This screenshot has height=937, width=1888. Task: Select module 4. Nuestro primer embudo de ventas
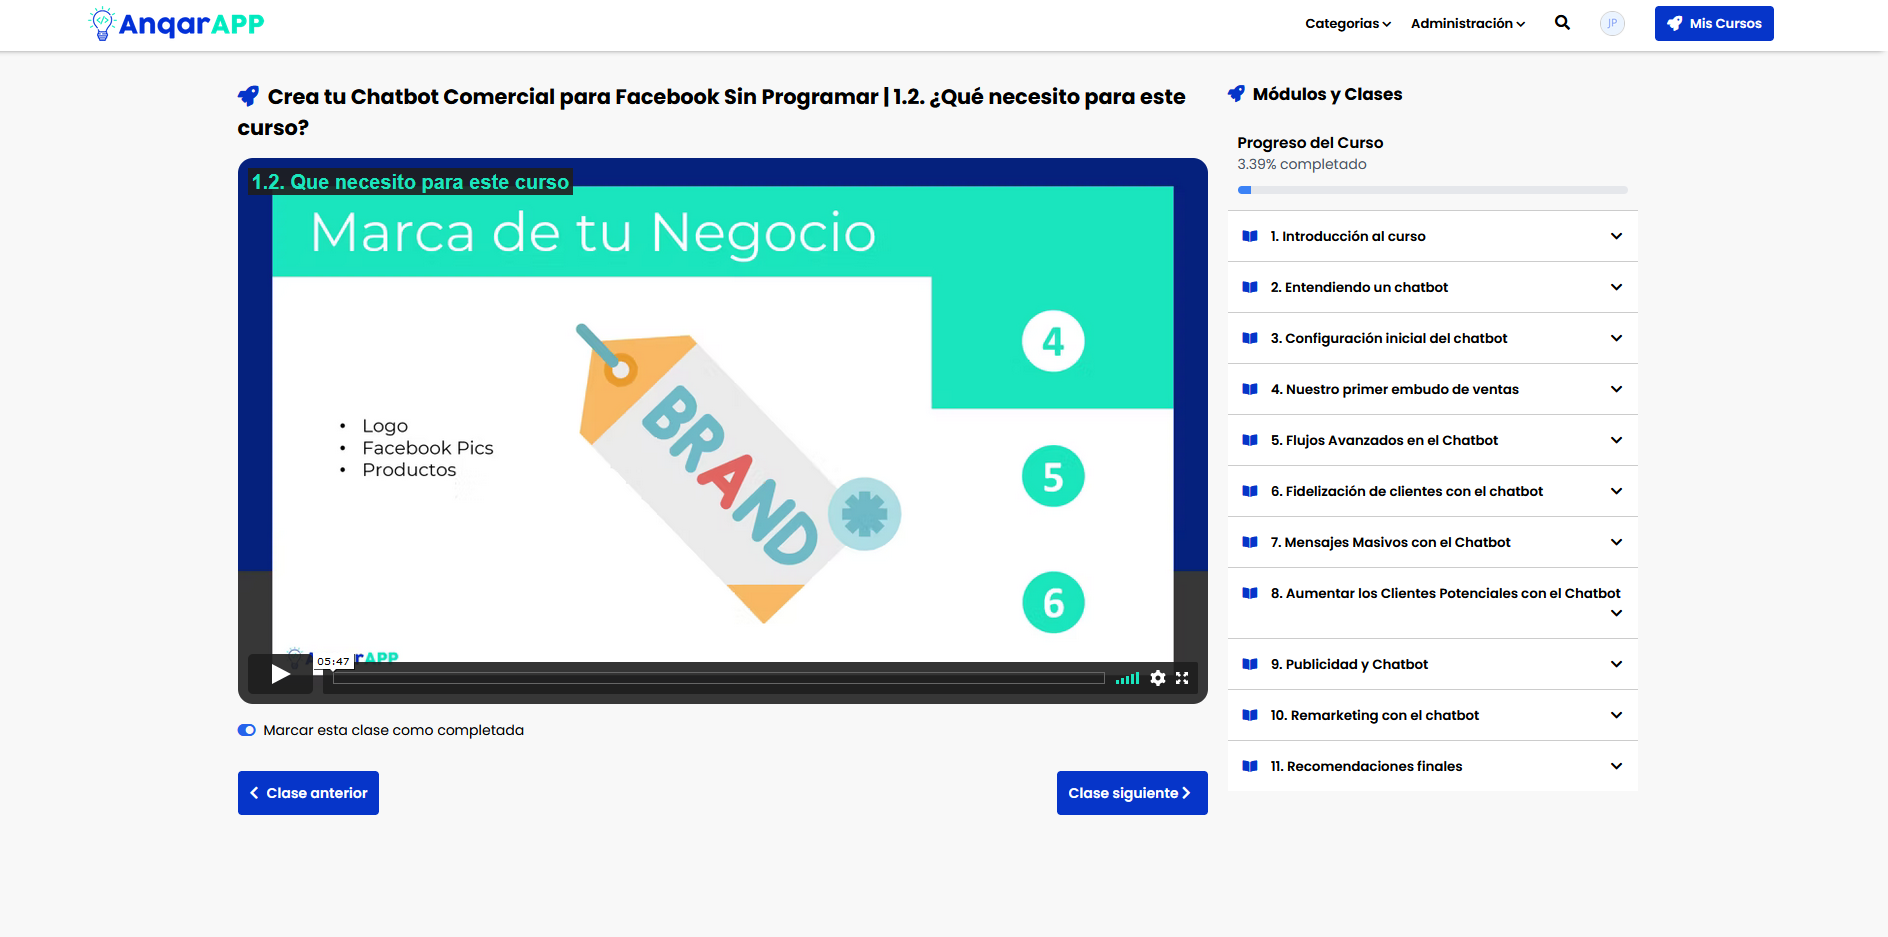click(x=1432, y=389)
